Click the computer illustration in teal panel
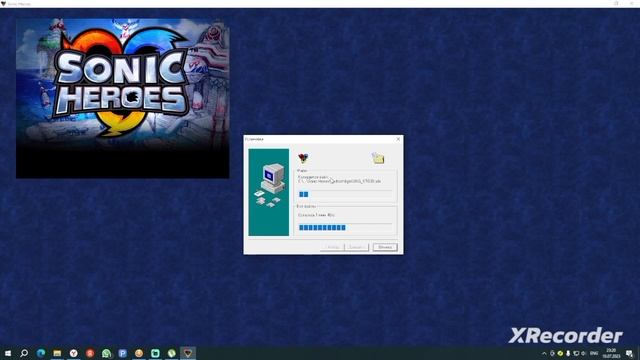The image size is (640, 360). (x=269, y=184)
